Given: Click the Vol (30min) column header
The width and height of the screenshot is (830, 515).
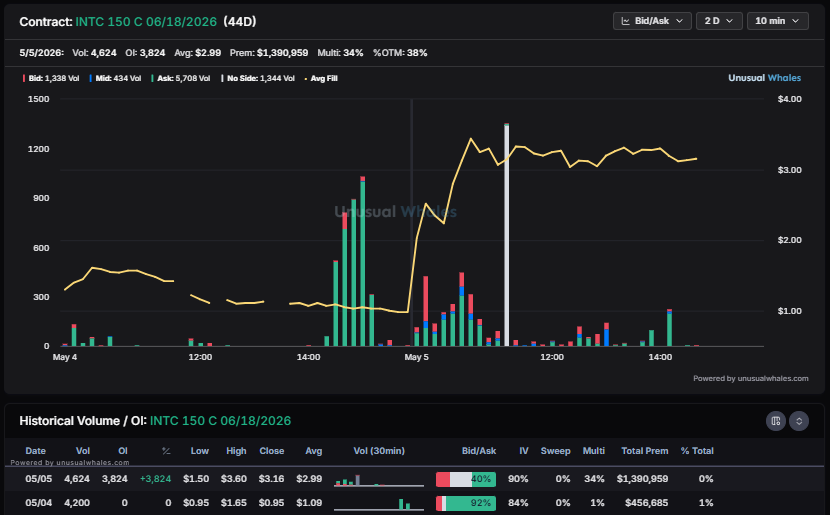Looking at the screenshot, I should point(379,451).
